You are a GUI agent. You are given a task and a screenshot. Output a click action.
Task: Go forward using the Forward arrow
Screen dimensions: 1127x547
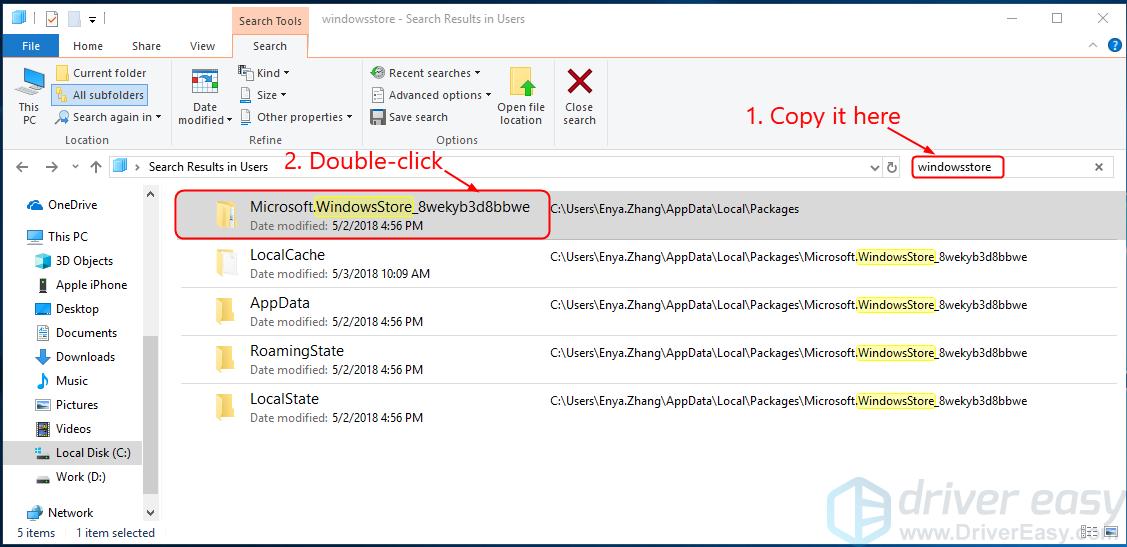pyautogui.click(x=52, y=167)
